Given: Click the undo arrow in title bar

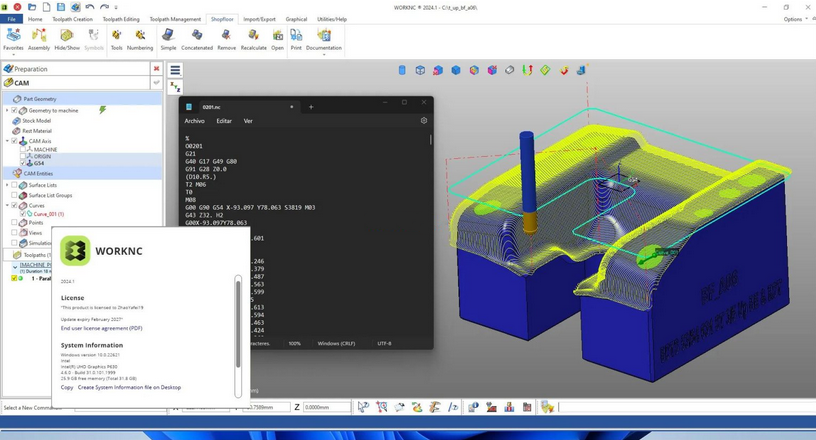Looking at the screenshot, I should pyautogui.click(x=90, y=7).
